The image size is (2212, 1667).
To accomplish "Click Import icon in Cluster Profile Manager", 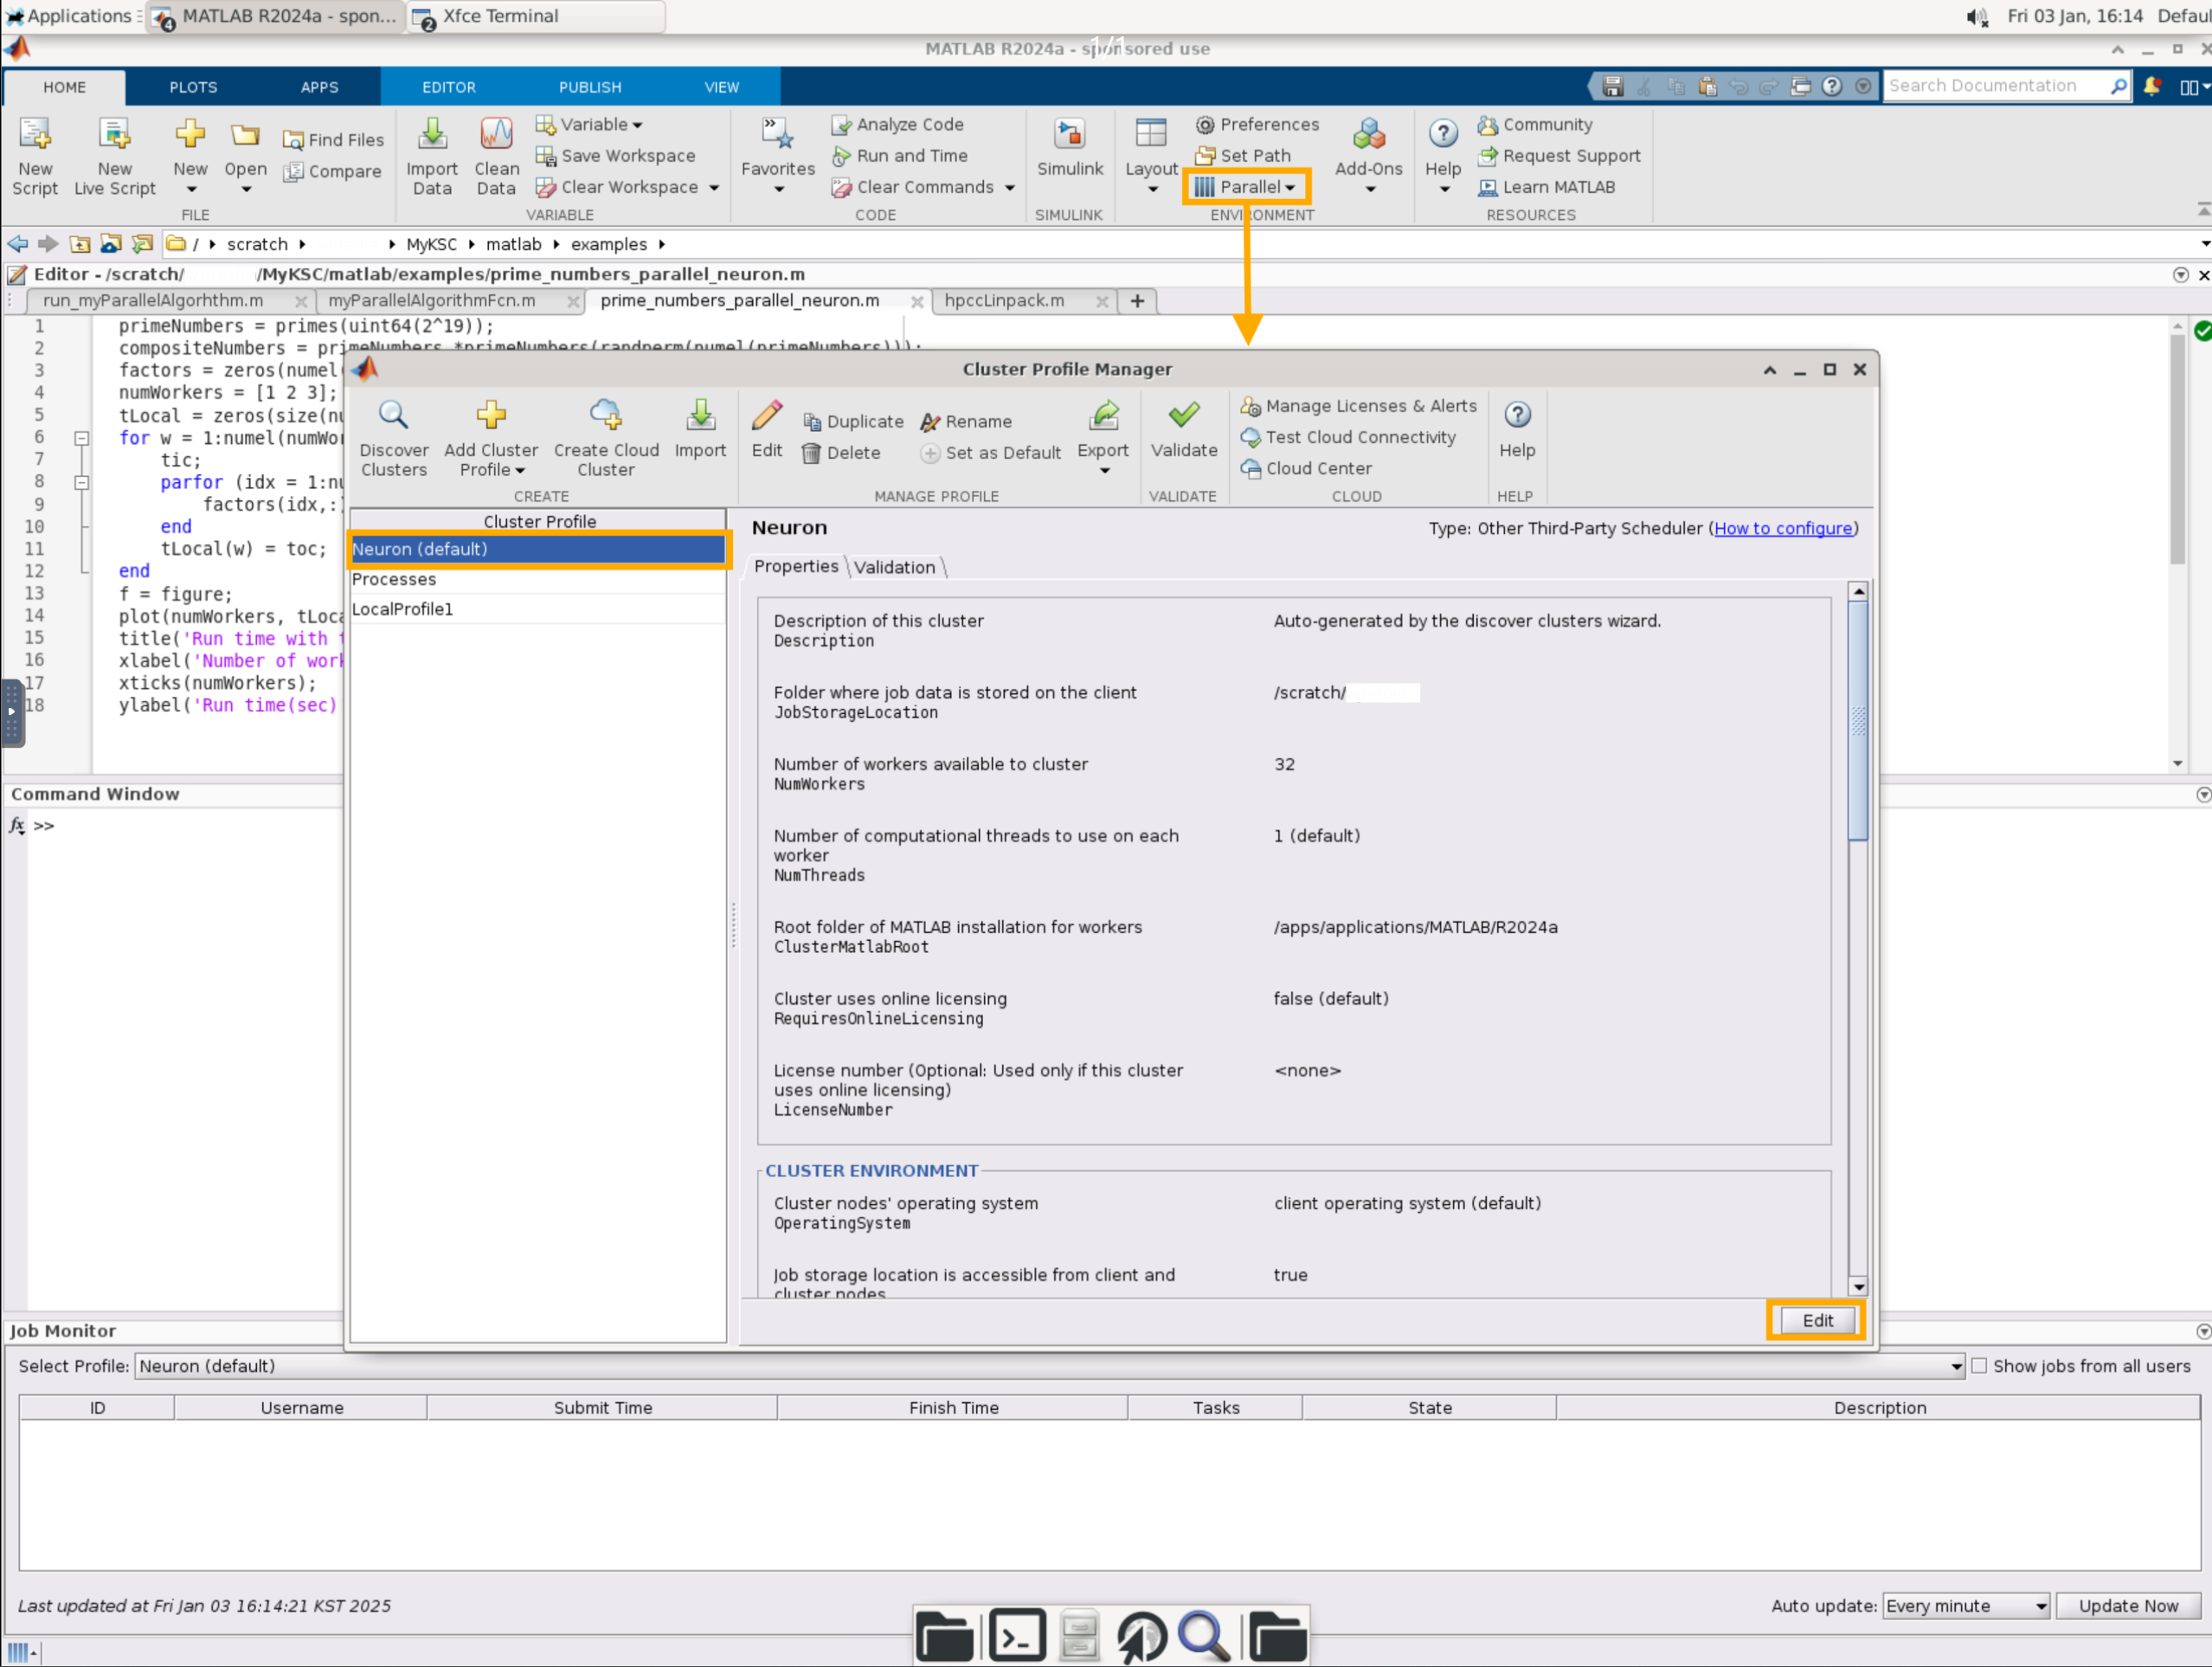I will coord(700,415).
